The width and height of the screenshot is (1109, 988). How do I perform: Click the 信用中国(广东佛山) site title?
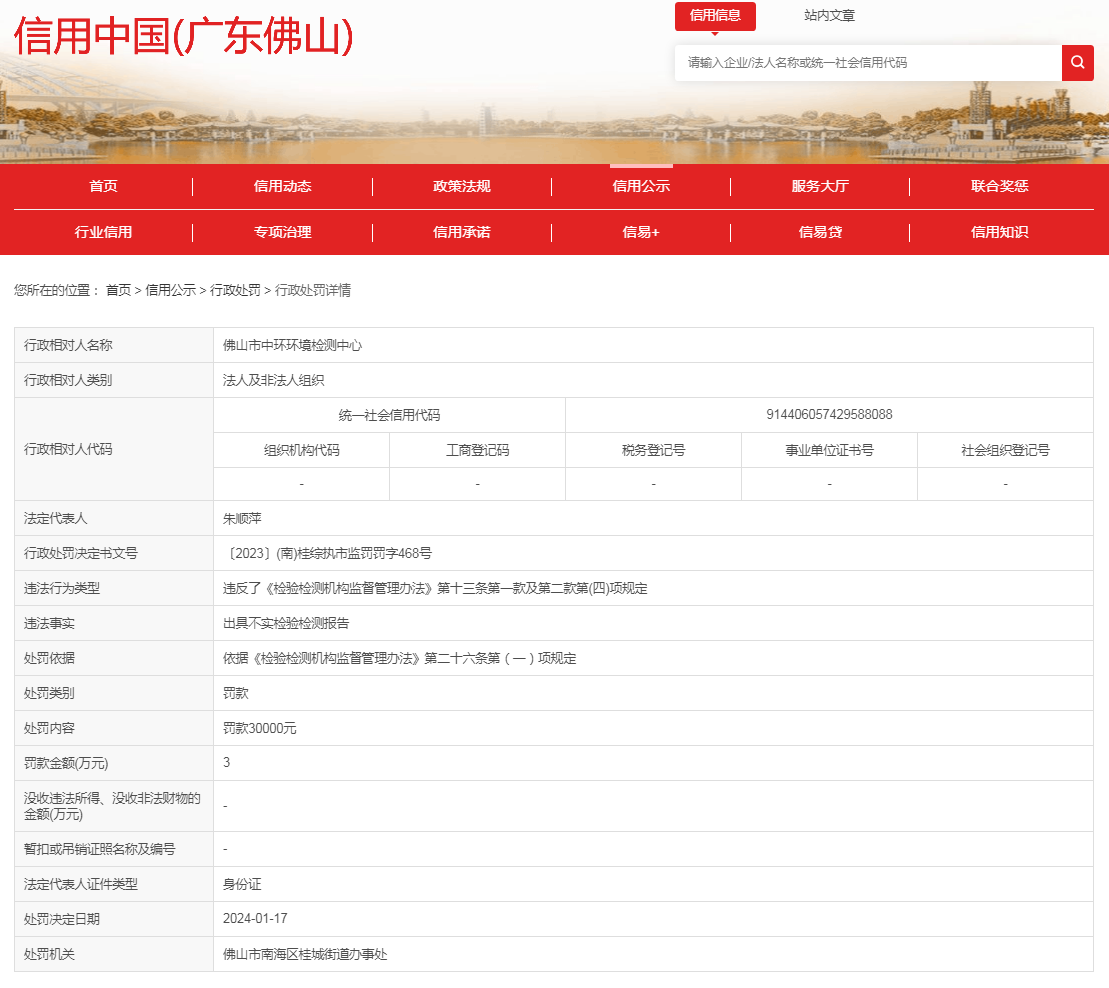coord(183,37)
